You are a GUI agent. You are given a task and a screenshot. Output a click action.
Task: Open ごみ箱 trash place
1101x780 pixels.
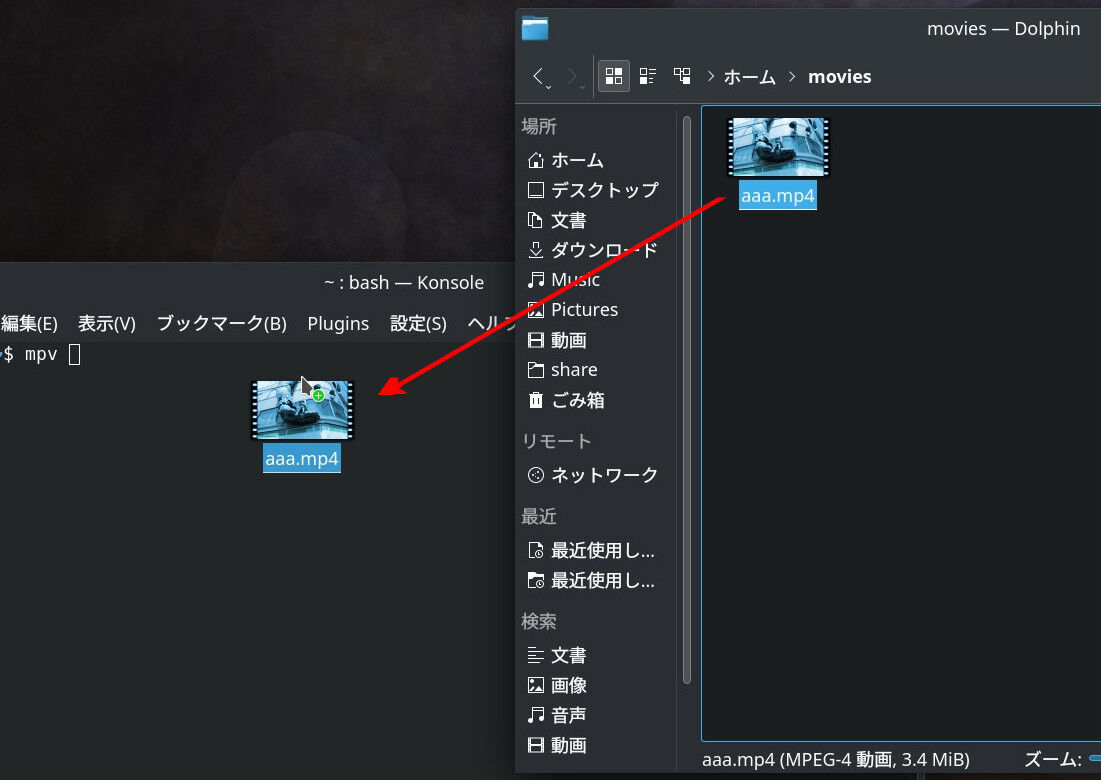click(593, 400)
